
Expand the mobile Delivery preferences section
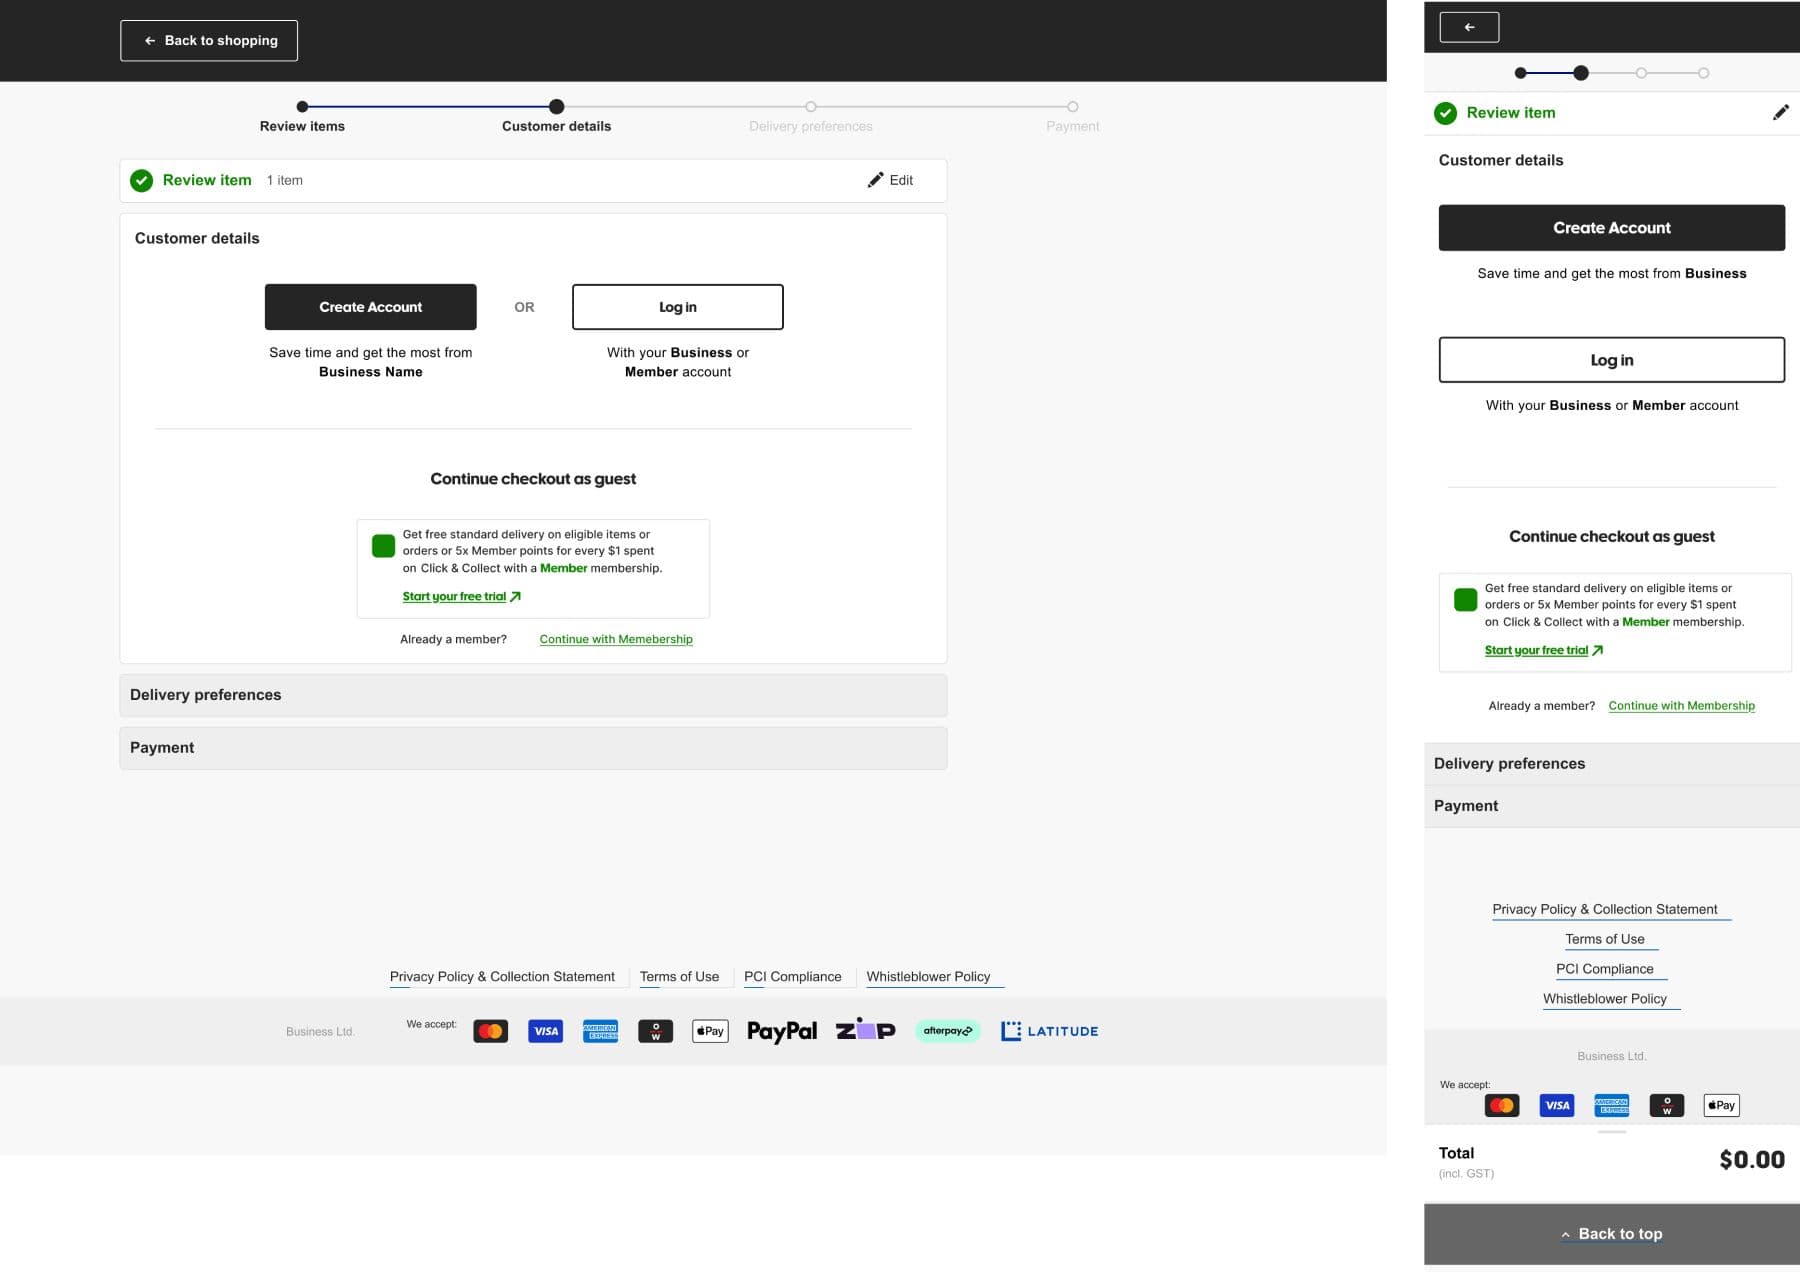click(1611, 764)
